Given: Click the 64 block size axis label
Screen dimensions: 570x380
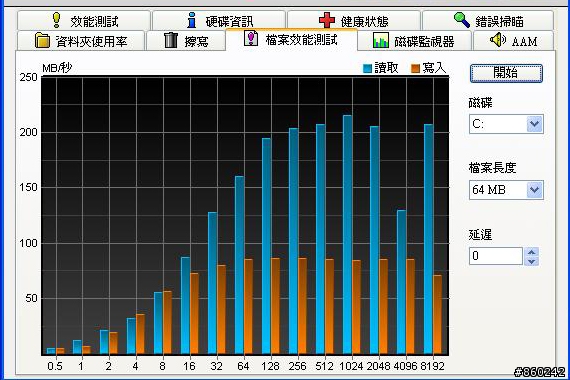Looking at the screenshot, I should pyautogui.click(x=243, y=366).
